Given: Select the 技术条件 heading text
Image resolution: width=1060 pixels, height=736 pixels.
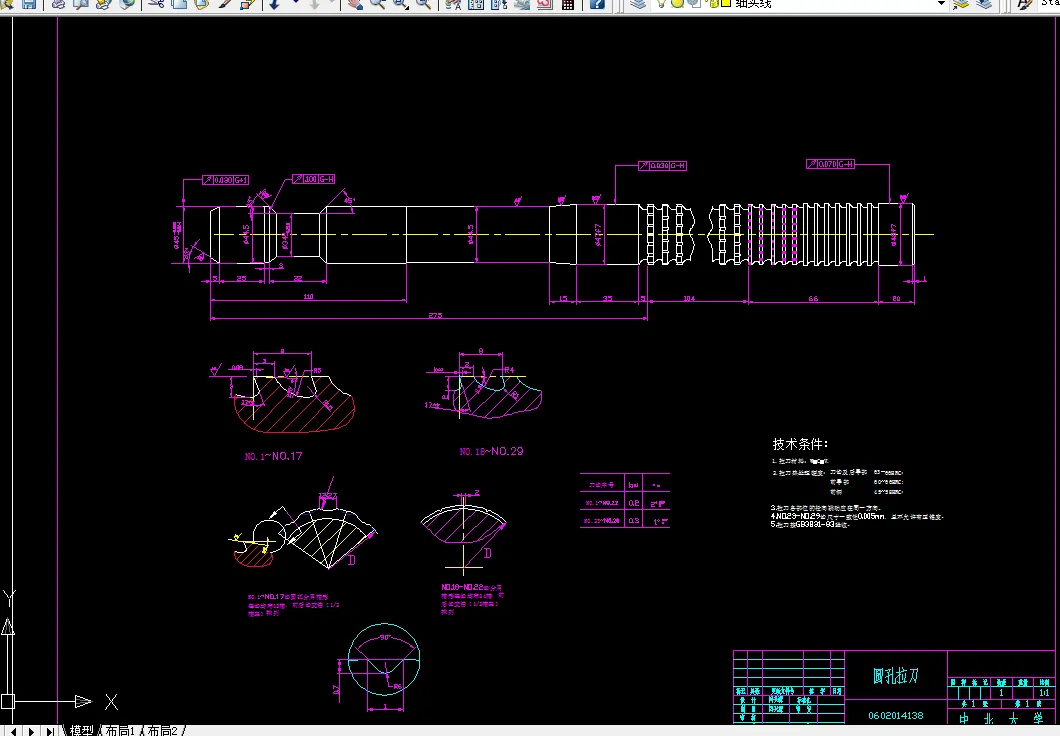Looking at the screenshot, I should [800, 444].
